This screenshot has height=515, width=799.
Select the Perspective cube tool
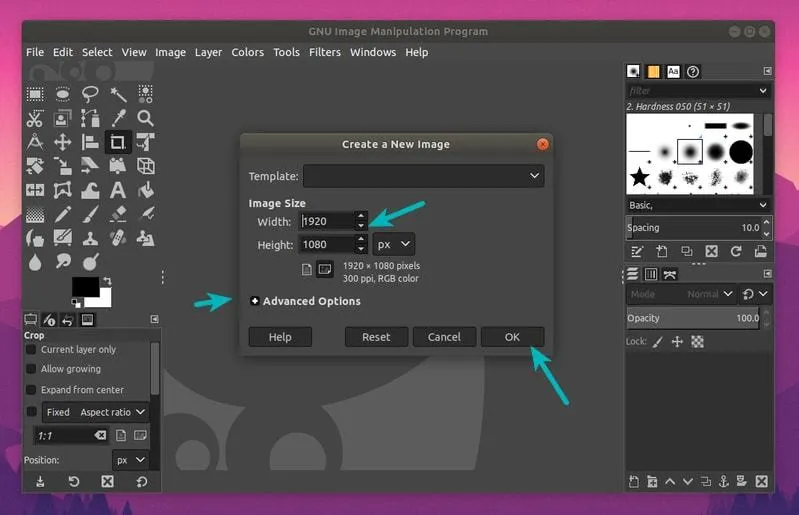click(x=146, y=166)
